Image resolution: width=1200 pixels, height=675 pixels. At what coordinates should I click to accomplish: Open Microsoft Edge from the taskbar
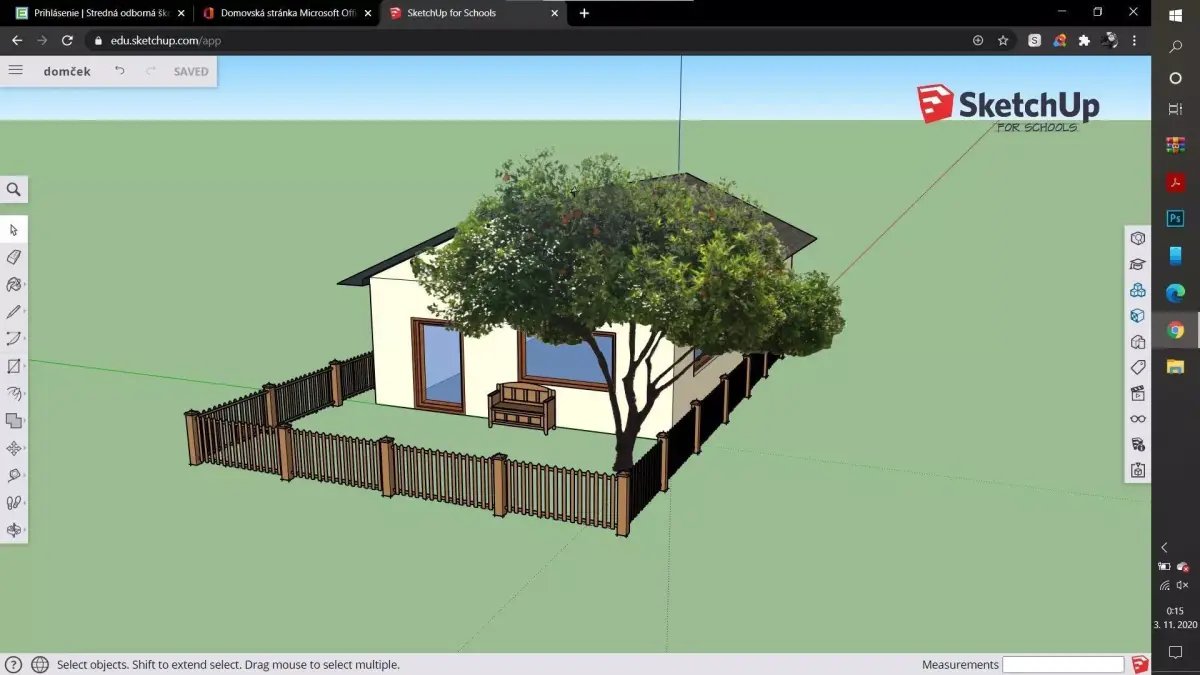1176,293
